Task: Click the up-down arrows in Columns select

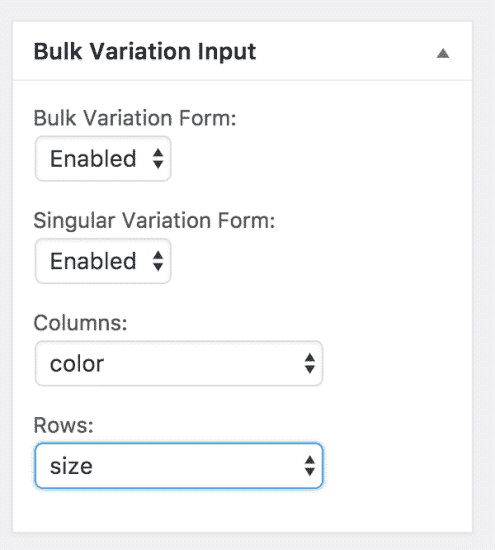Action: tap(309, 363)
